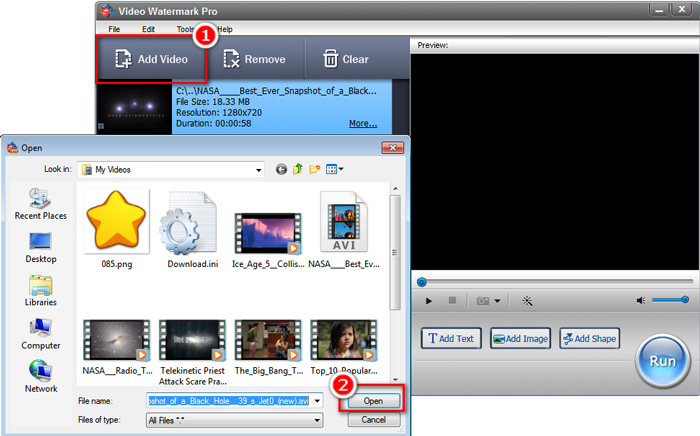Go to Network in the sidebar
Screen dimensions: 700x436
click(x=41, y=377)
